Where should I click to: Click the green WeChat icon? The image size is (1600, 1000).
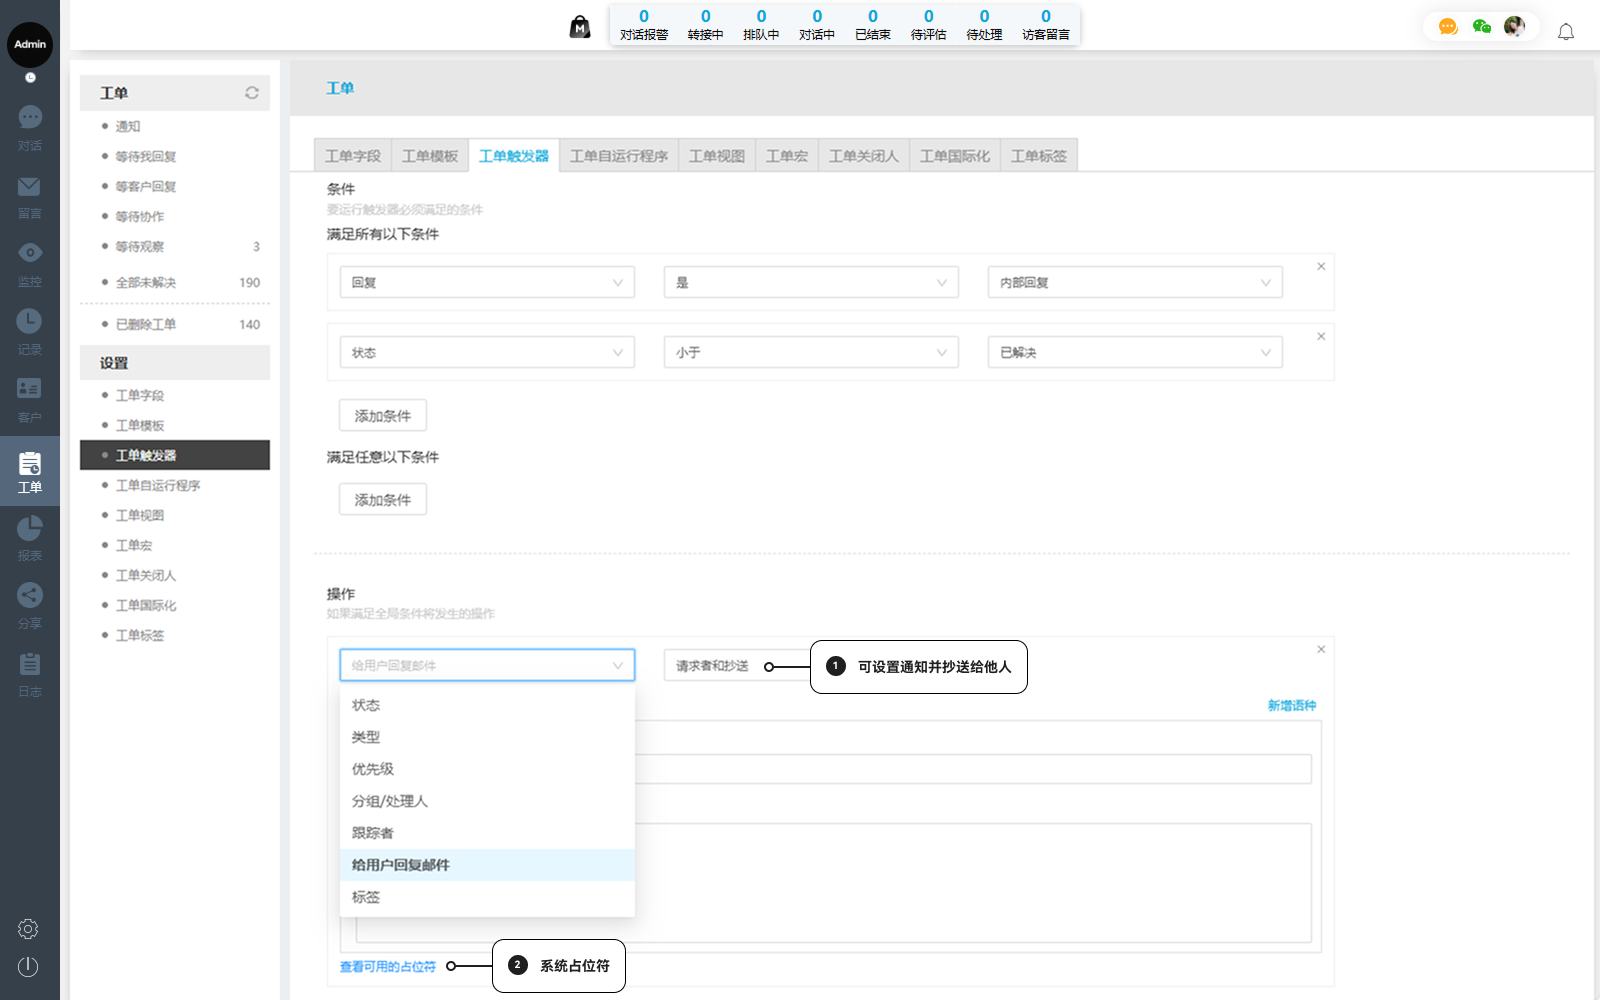tap(1482, 27)
